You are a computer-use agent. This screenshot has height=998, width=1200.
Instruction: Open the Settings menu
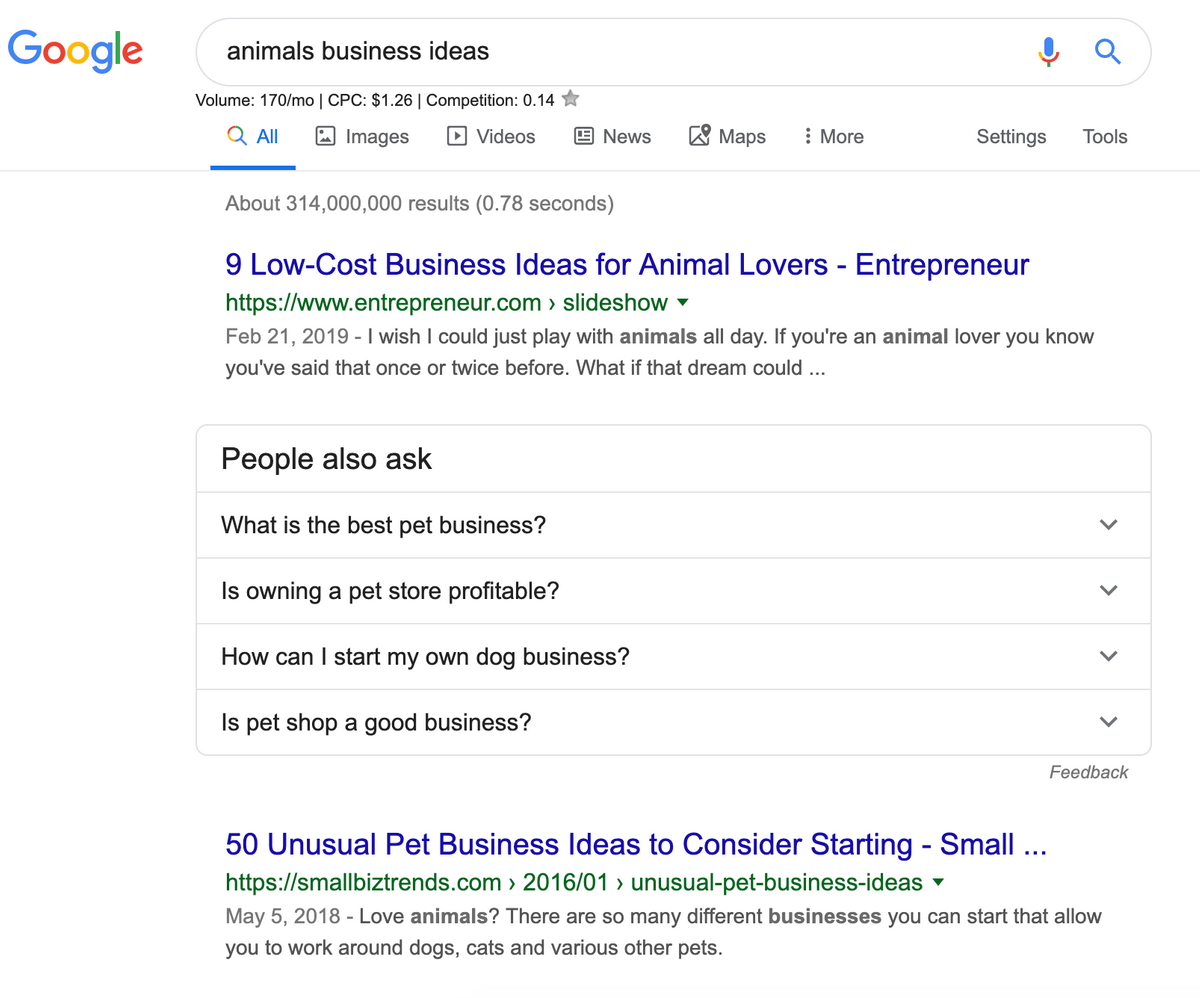1011,136
